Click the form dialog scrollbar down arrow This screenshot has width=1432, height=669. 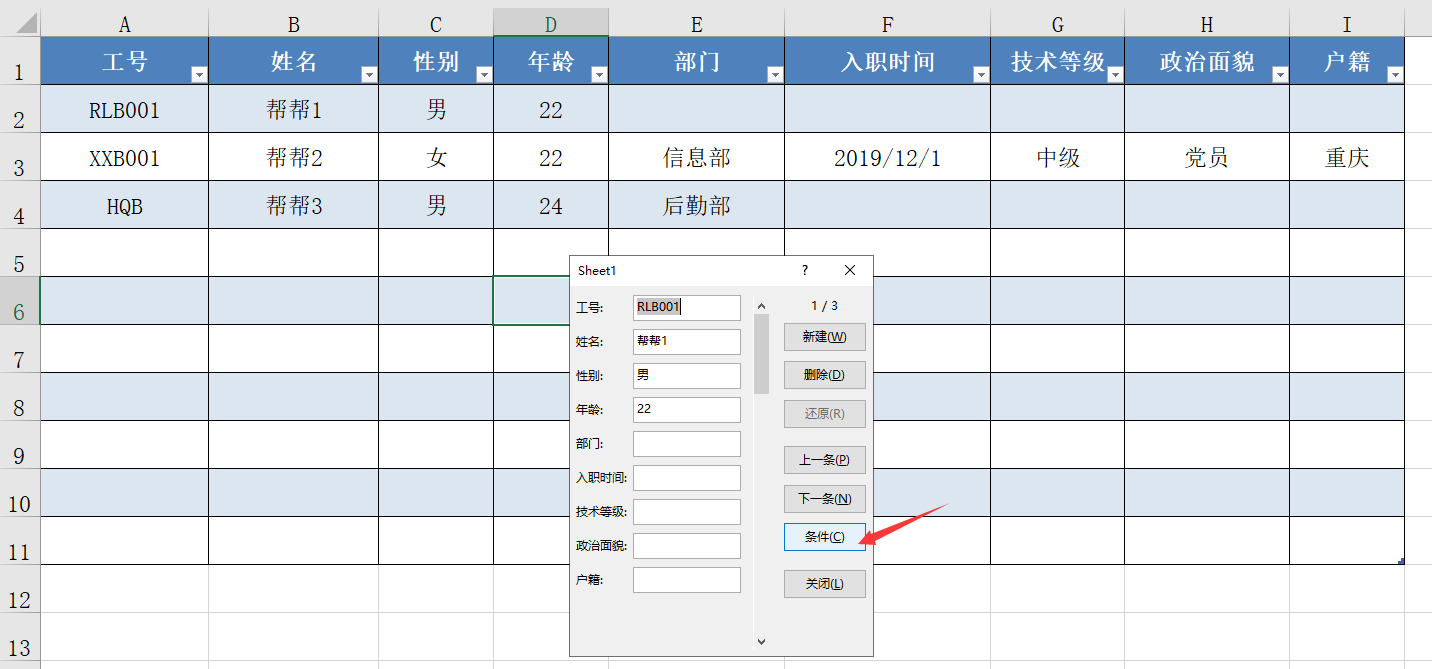point(761,641)
